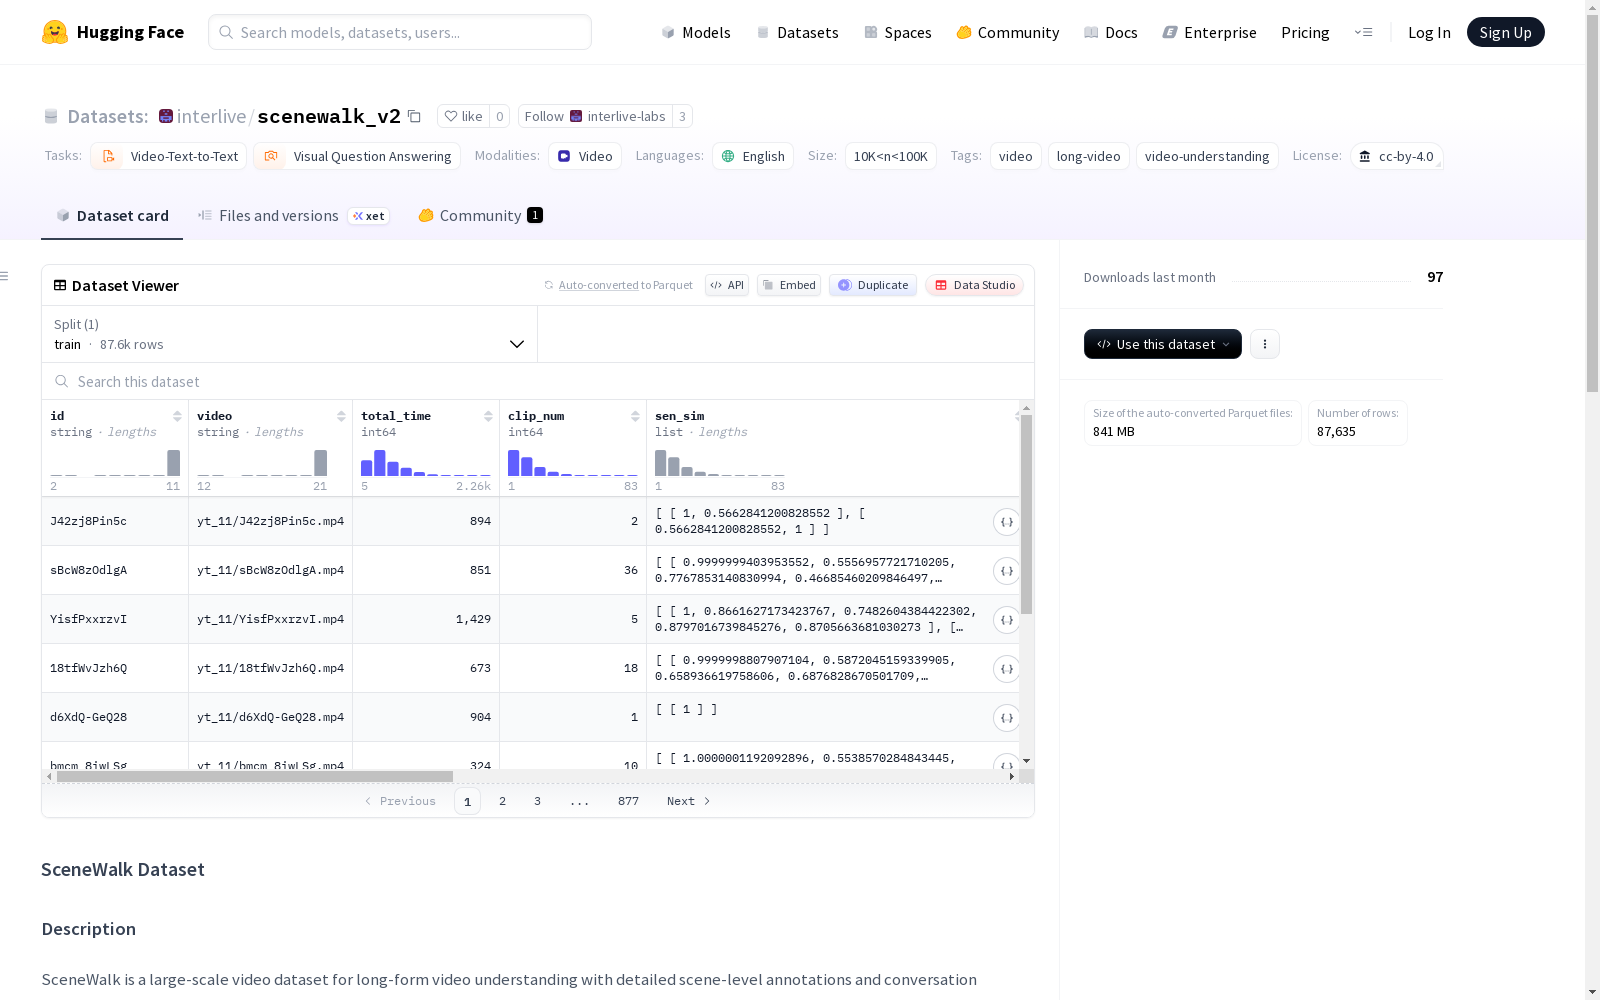The width and height of the screenshot is (1600, 1000).
Task: Select cell yt_11/J42zj8Pin5c.mp4
Action: (x=270, y=521)
